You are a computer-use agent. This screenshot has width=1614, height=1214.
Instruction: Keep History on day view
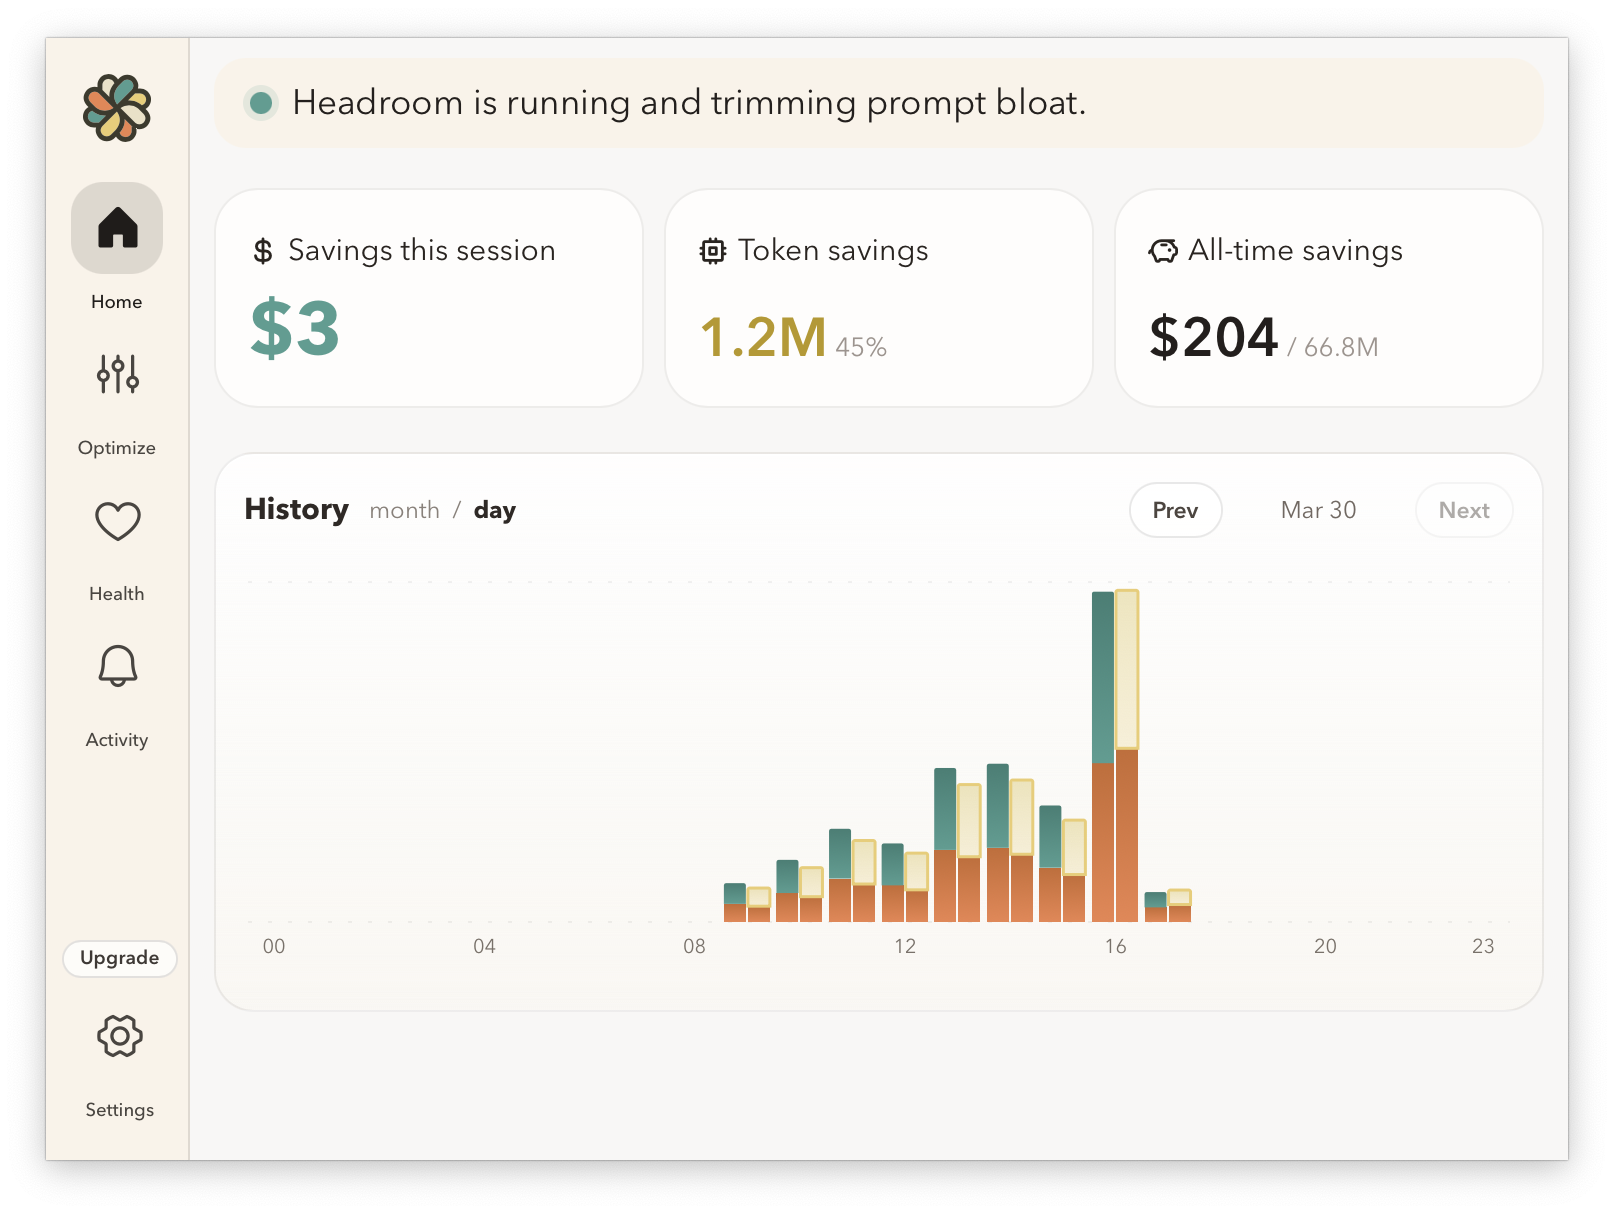point(494,510)
